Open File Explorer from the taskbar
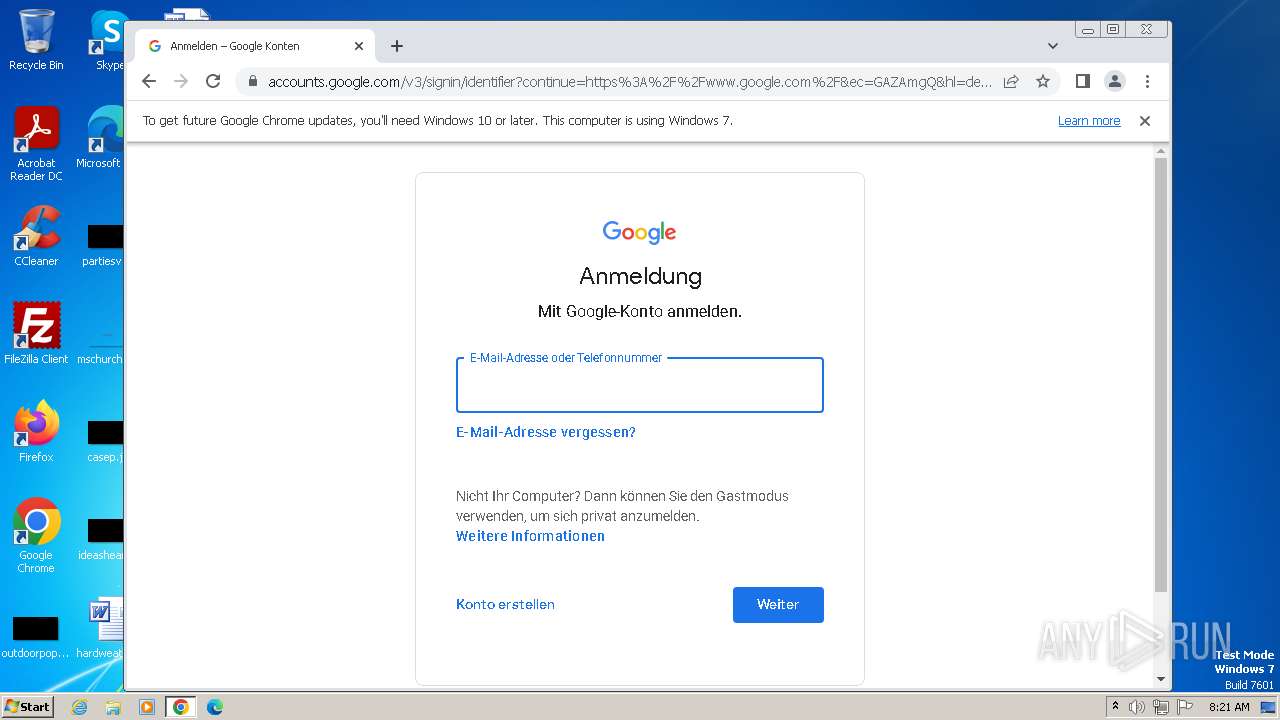Image resolution: width=1280 pixels, height=720 pixels. point(113,707)
